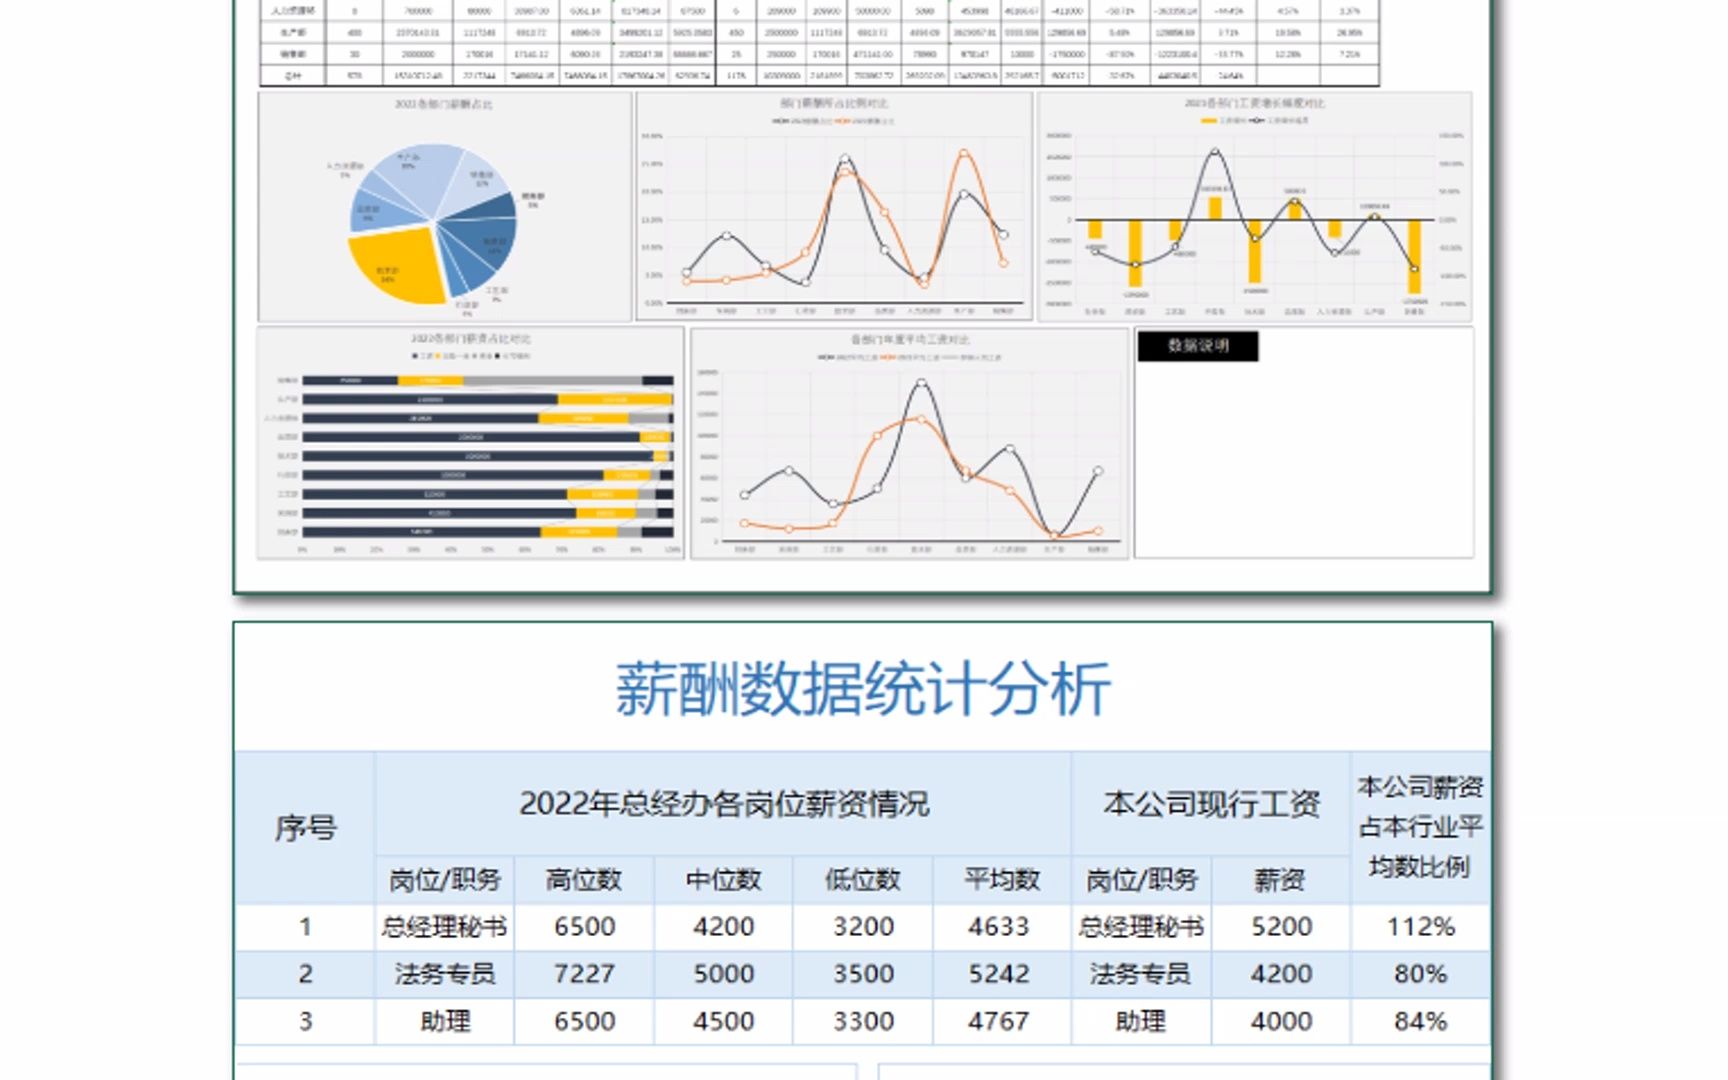Select the 序号 header cell
The image size is (1728, 1080).
305,828
